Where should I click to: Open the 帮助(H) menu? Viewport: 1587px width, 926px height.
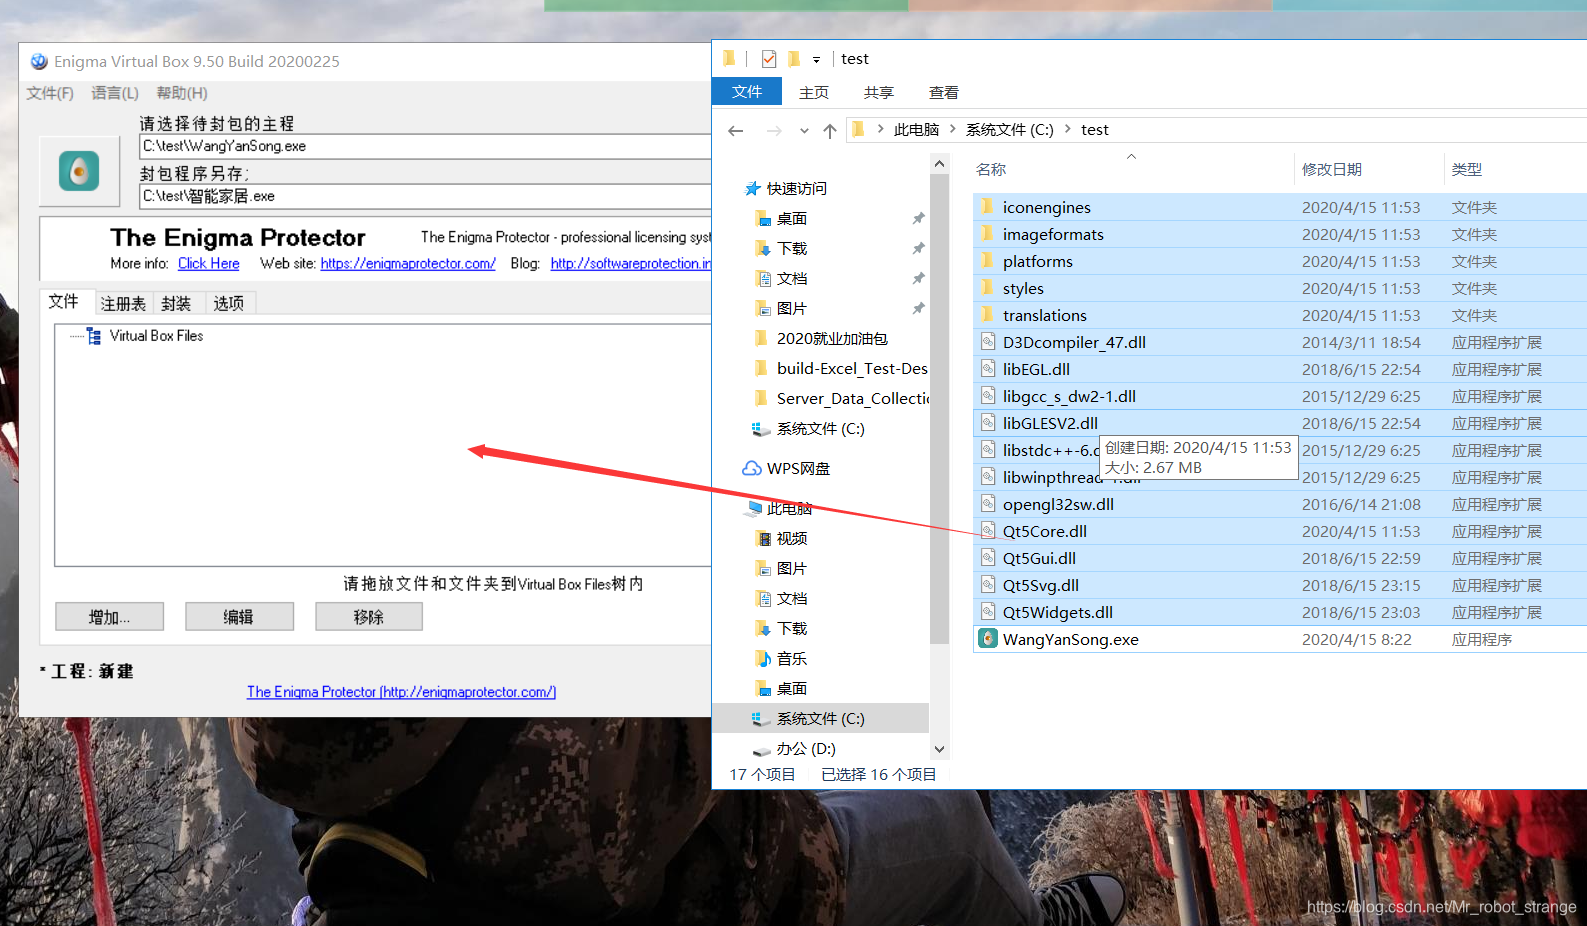pyautogui.click(x=182, y=93)
